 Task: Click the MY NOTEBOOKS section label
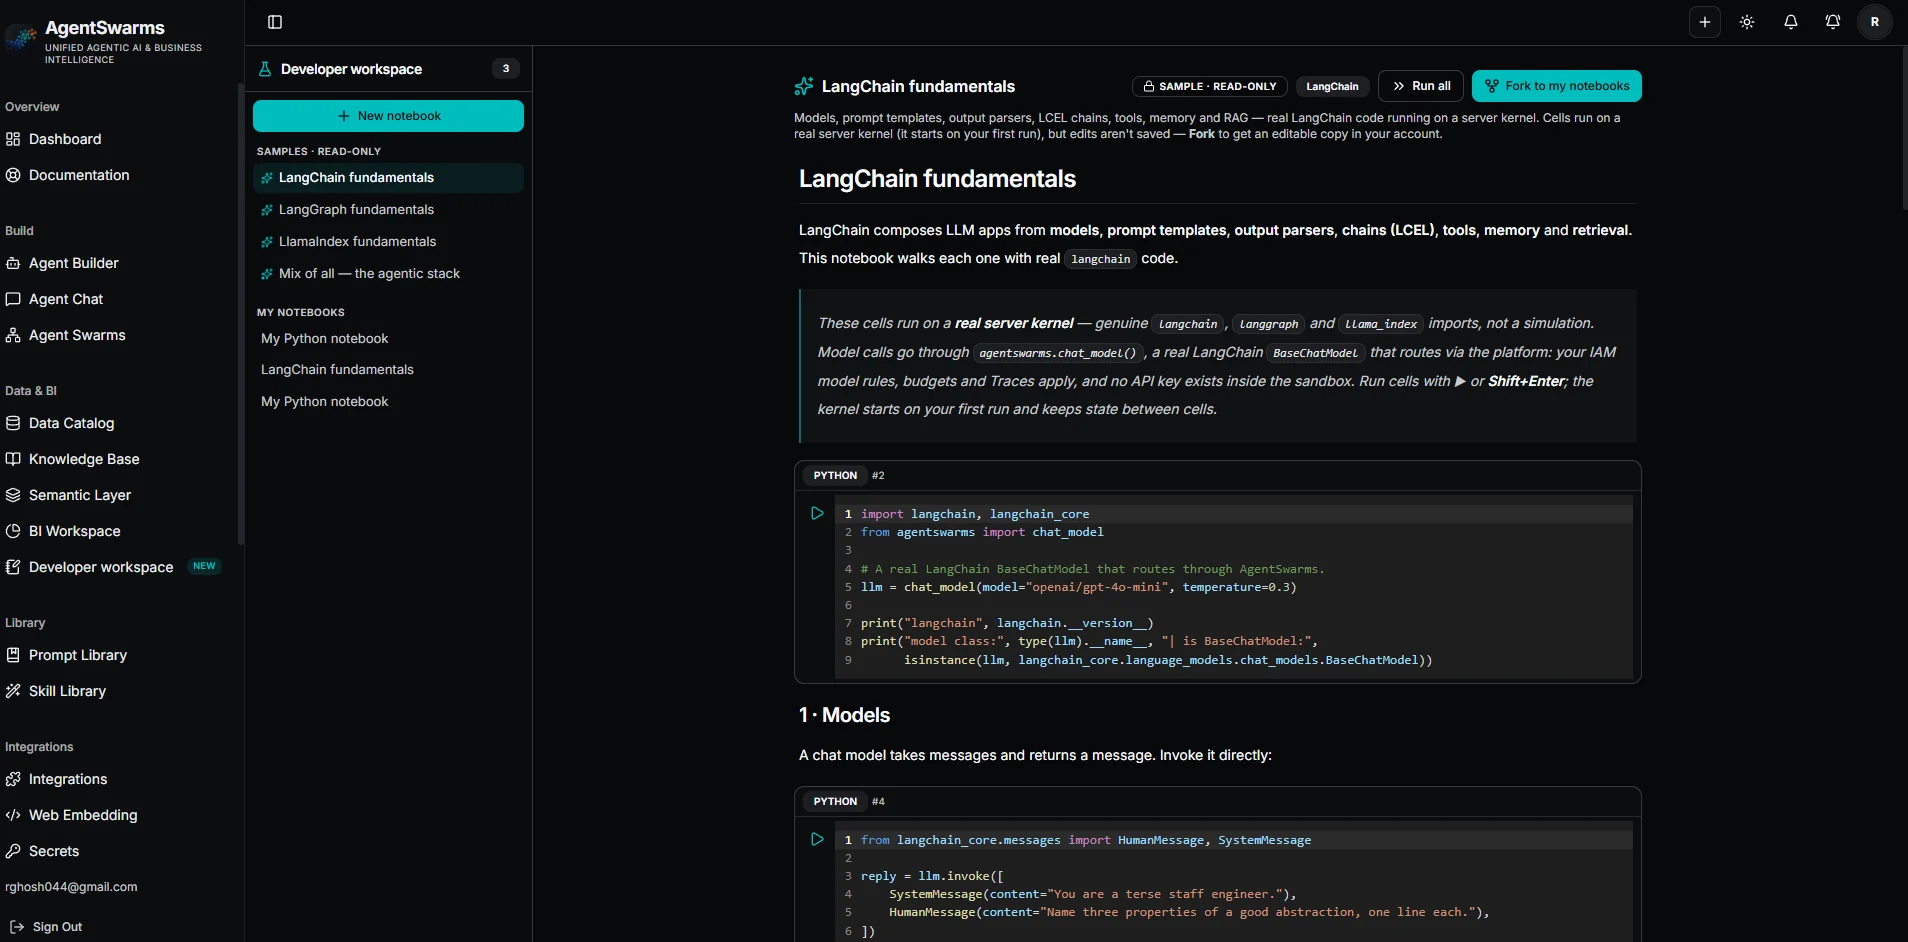(301, 313)
